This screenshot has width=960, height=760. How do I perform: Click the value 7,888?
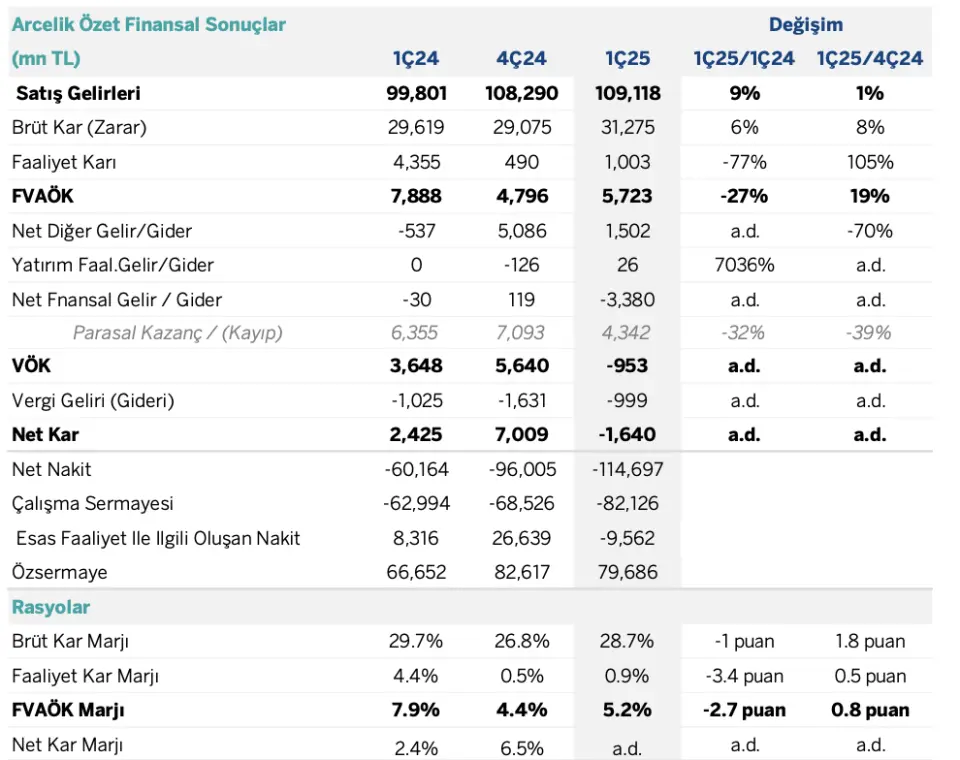pos(416,196)
